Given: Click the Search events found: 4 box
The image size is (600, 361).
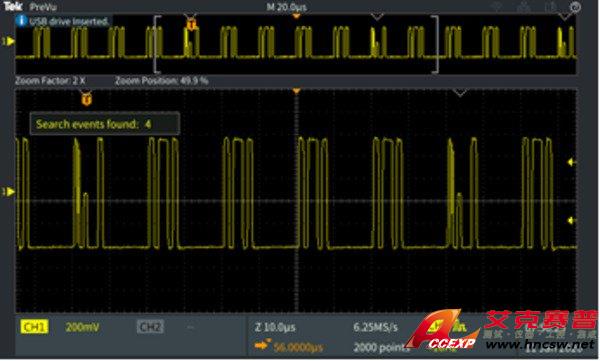Looking at the screenshot, I should click(105, 124).
